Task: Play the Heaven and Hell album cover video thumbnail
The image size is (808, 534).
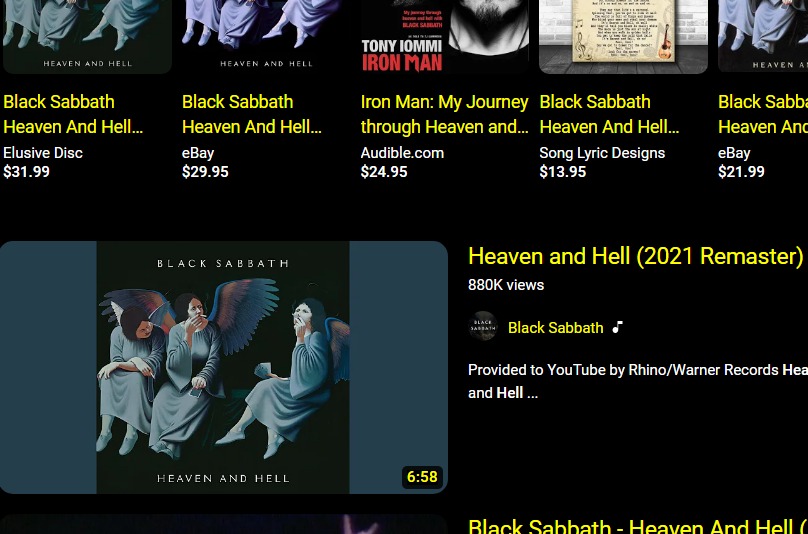Action: pos(224,367)
